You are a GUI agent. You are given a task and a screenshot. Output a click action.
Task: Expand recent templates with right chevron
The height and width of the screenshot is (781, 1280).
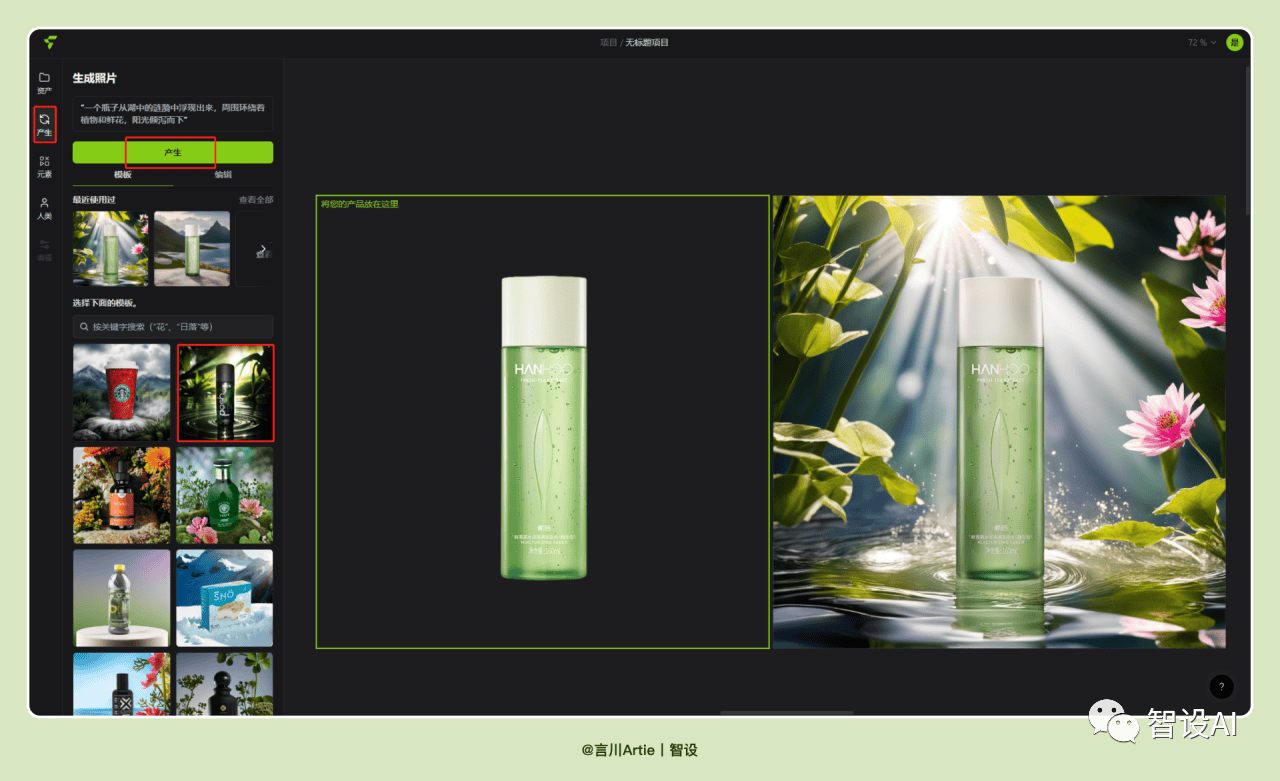click(263, 249)
